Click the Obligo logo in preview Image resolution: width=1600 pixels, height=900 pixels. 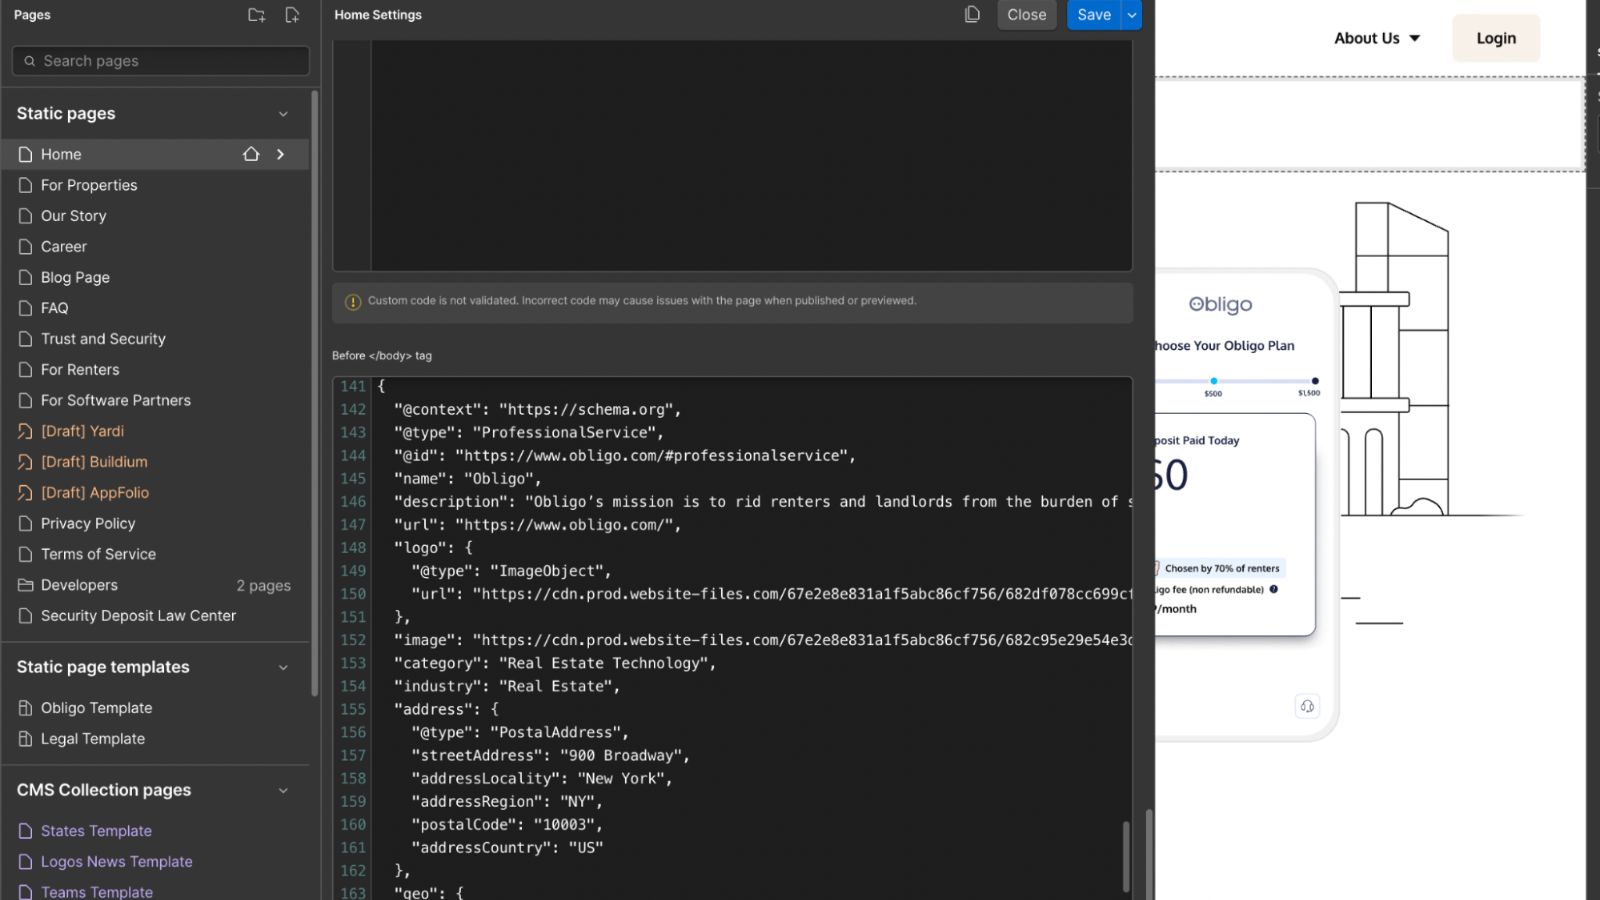tap(1220, 304)
